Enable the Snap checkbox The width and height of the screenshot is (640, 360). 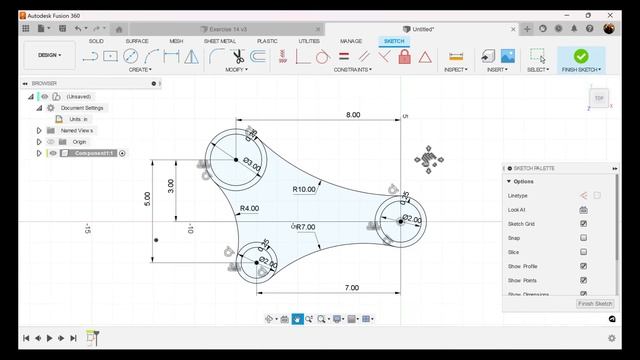pyautogui.click(x=584, y=238)
